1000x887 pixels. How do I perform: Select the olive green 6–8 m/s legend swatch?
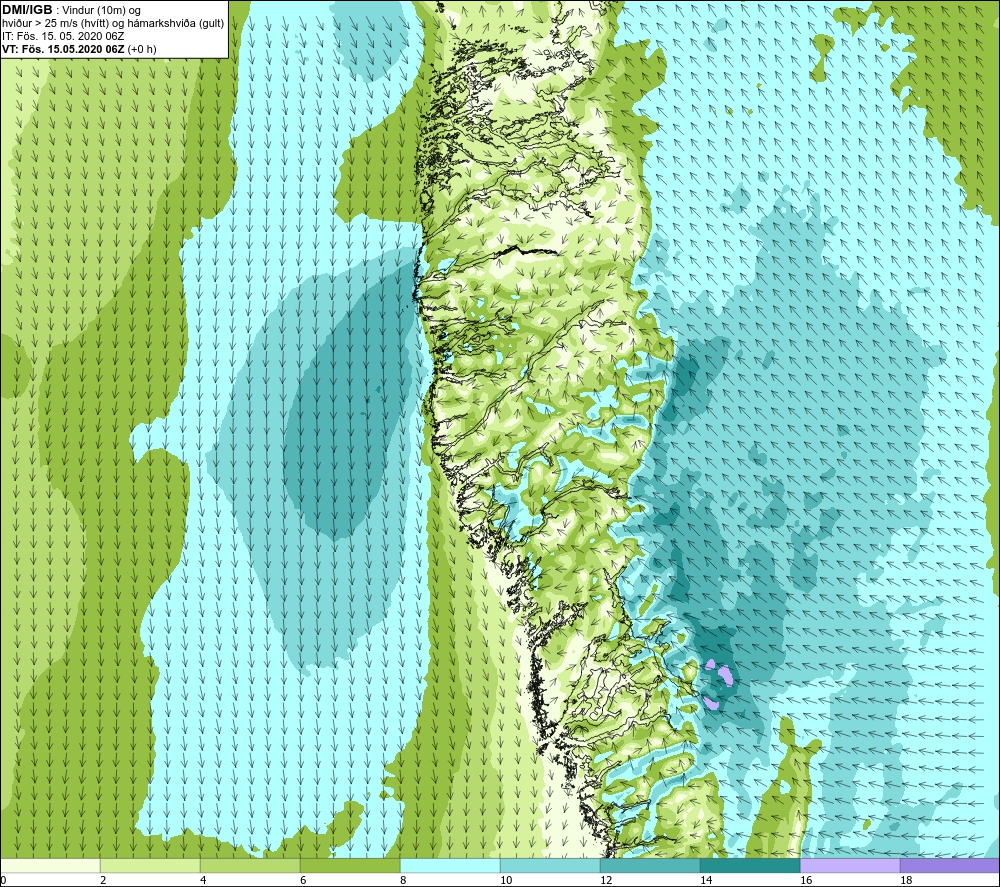click(350, 865)
